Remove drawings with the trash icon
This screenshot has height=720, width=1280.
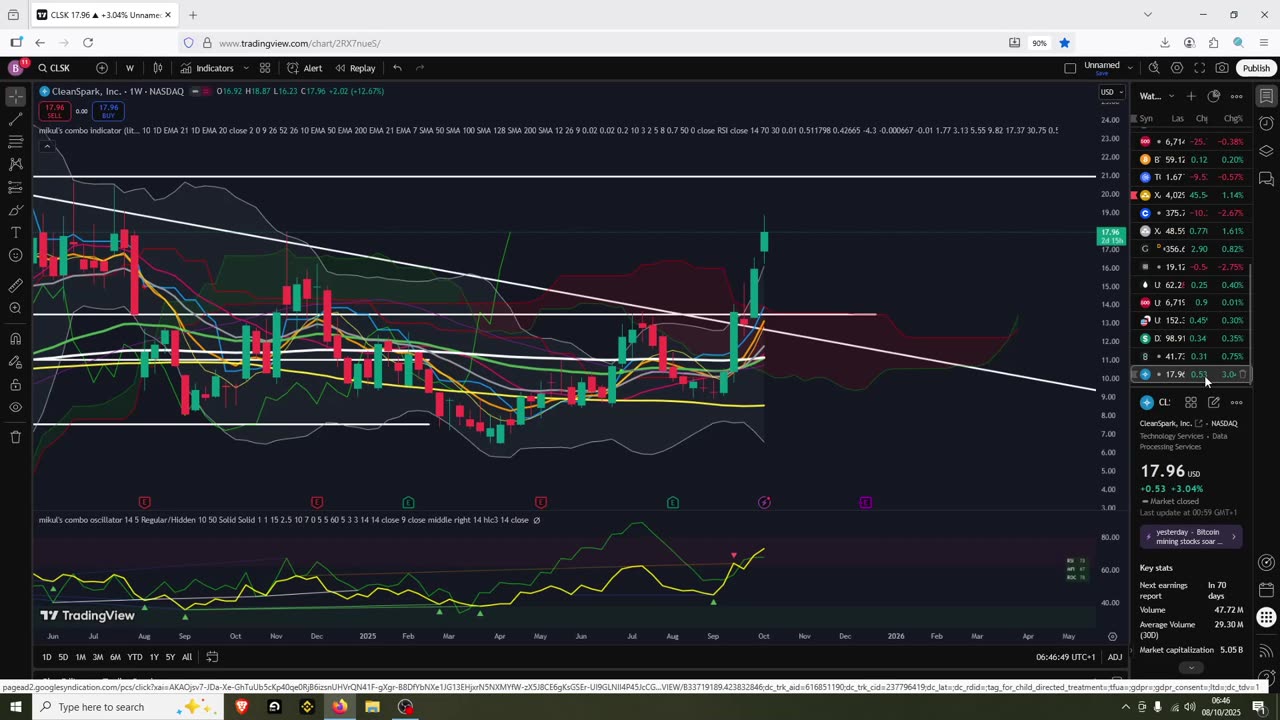tap(15, 437)
